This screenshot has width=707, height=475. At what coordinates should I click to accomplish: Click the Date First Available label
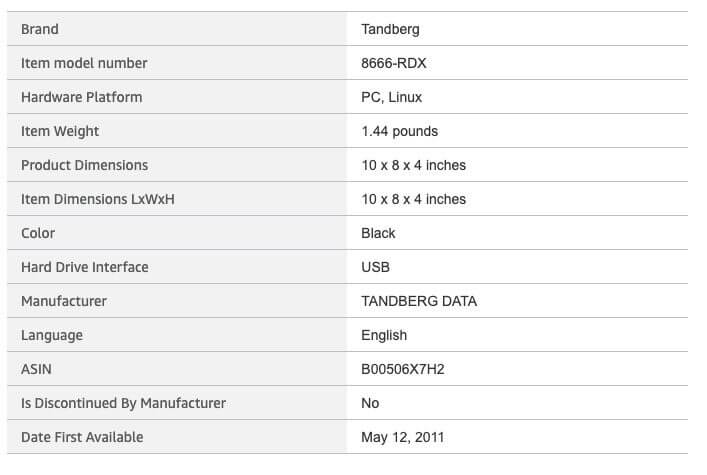point(82,437)
